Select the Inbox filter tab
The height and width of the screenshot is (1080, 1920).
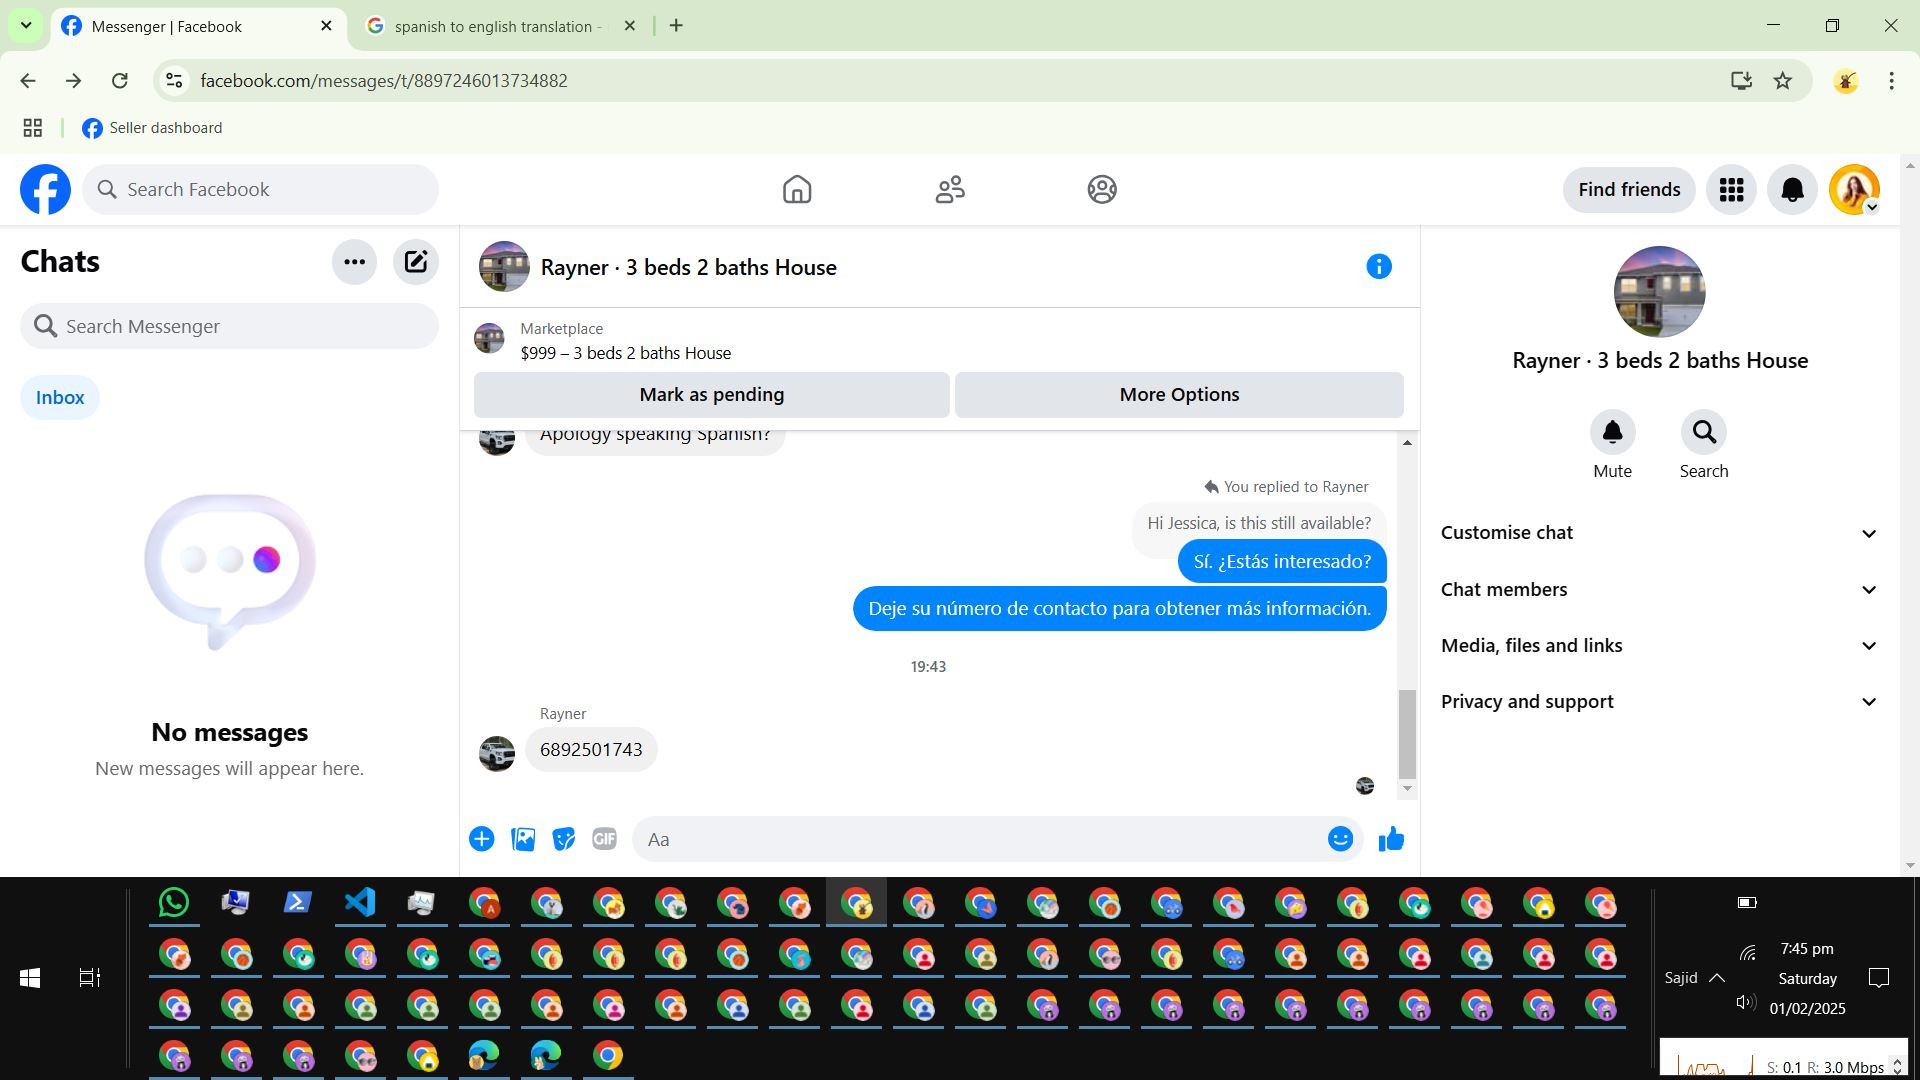click(60, 398)
